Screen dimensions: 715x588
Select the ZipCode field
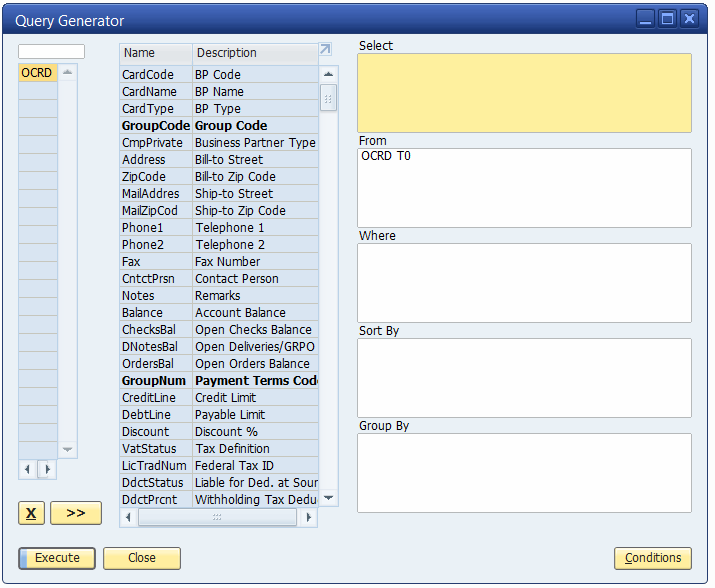tap(156, 177)
